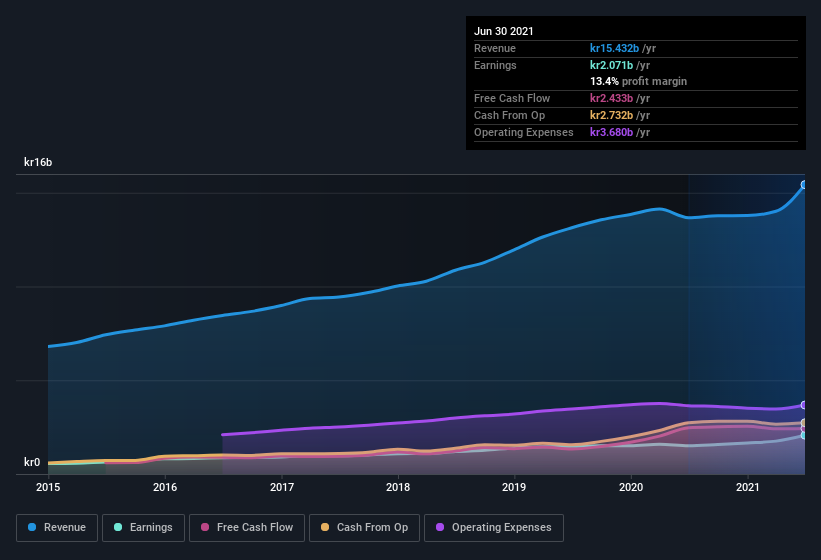Toggle the Operating Expenses legend button
Screen dimensions: 821x560
pyautogui.click(x=494, y=528)
